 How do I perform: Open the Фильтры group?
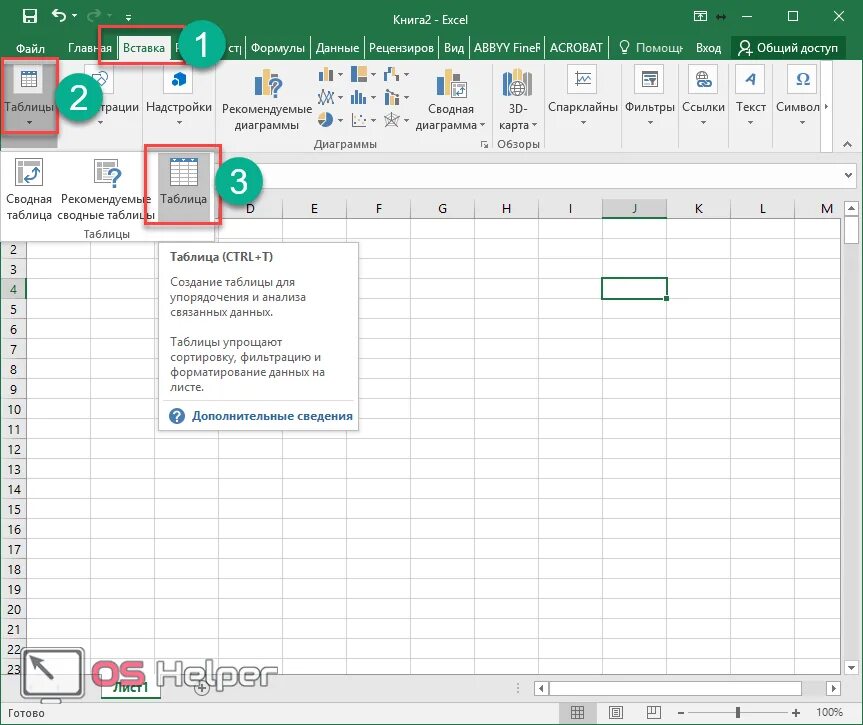(x=650, y=96)
